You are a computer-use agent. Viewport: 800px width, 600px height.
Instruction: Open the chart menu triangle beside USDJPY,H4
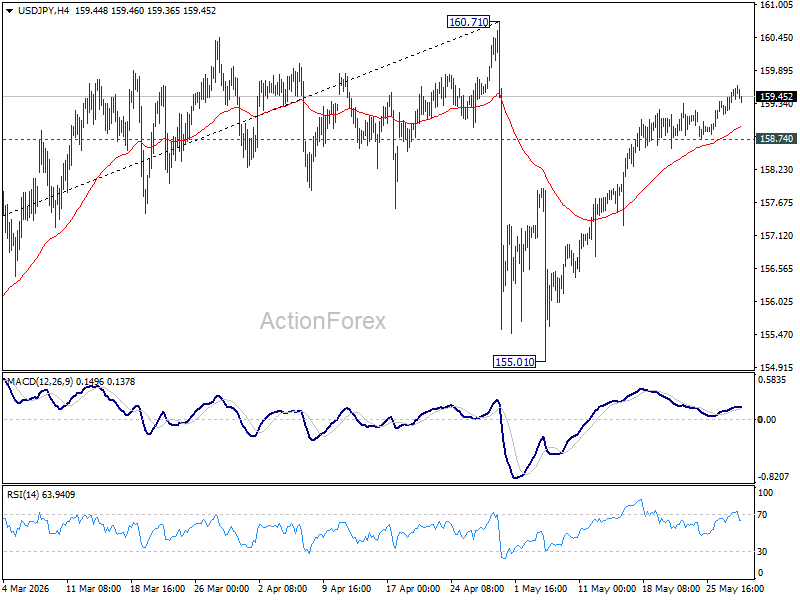click(9, 11)
